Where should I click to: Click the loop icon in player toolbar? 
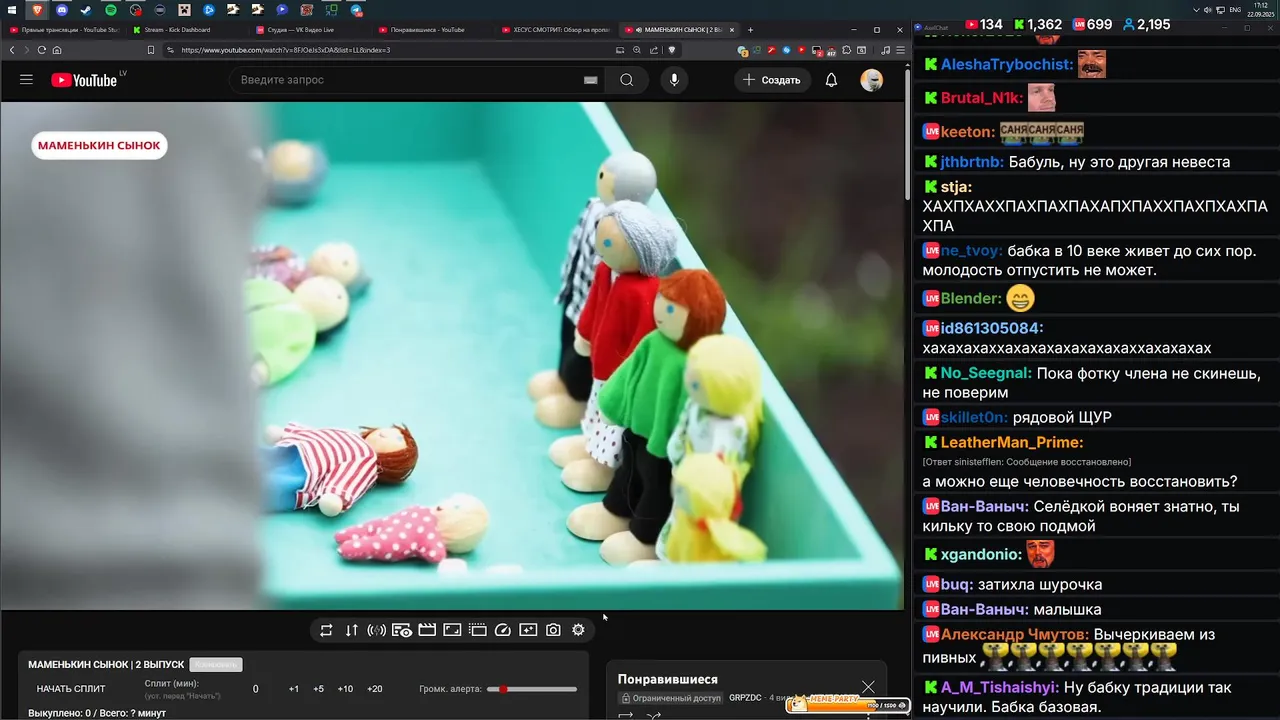coord(326,630)
